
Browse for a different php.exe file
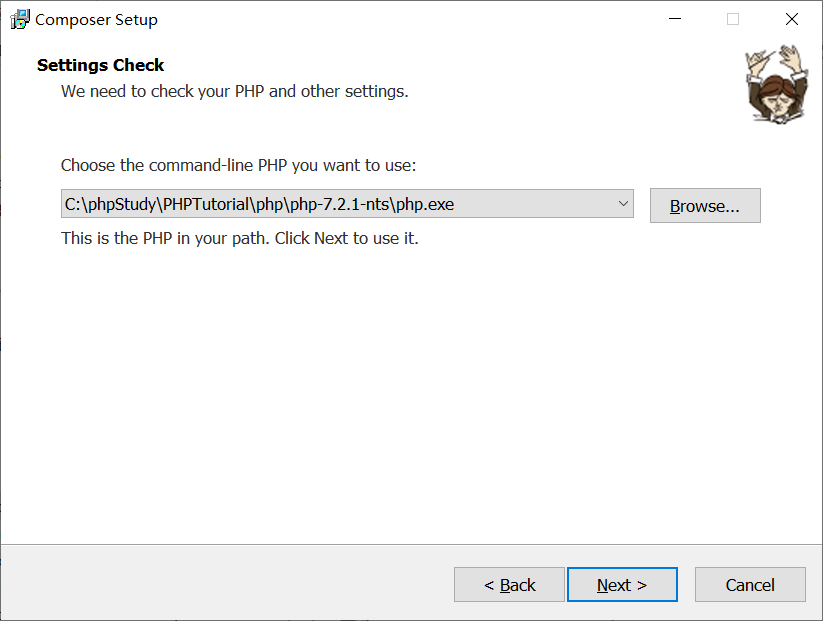tap(705, 204)
